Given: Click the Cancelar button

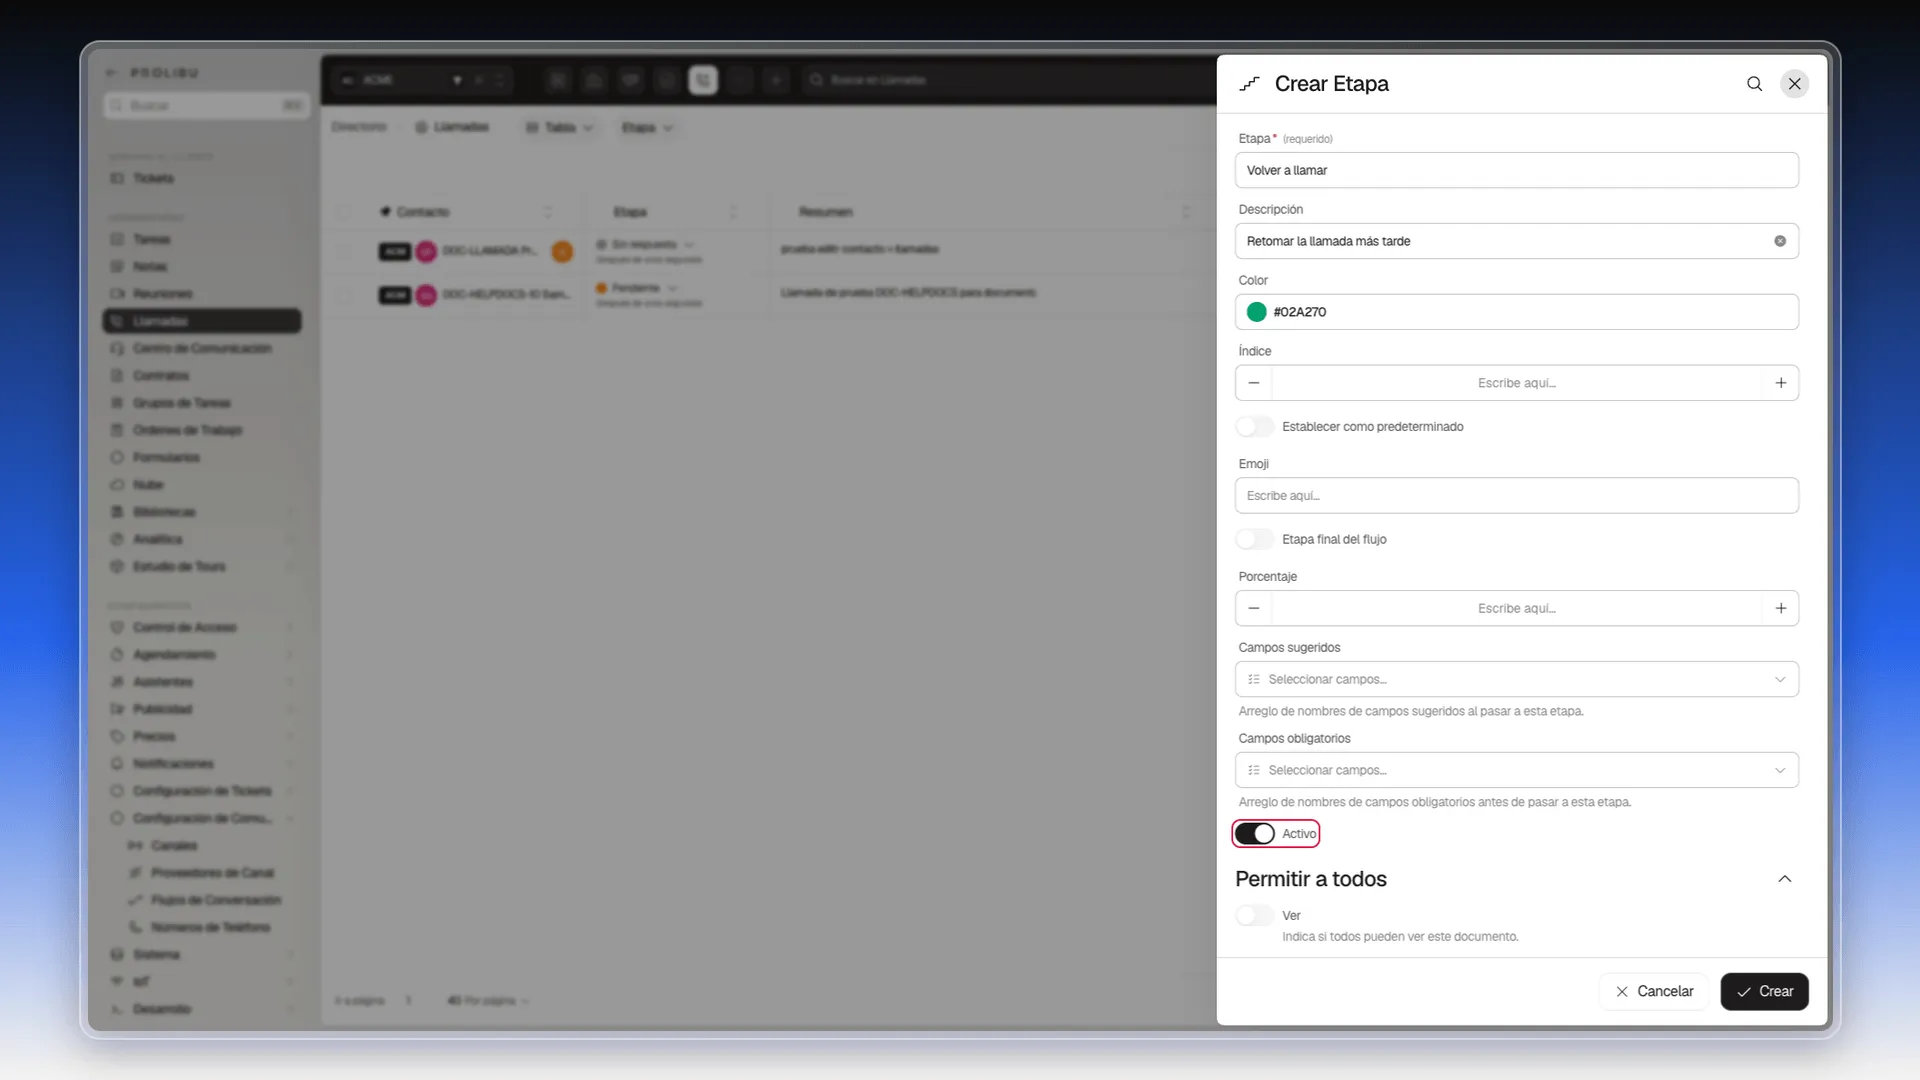Looking at the screenshot, I should click(1654, 992).
